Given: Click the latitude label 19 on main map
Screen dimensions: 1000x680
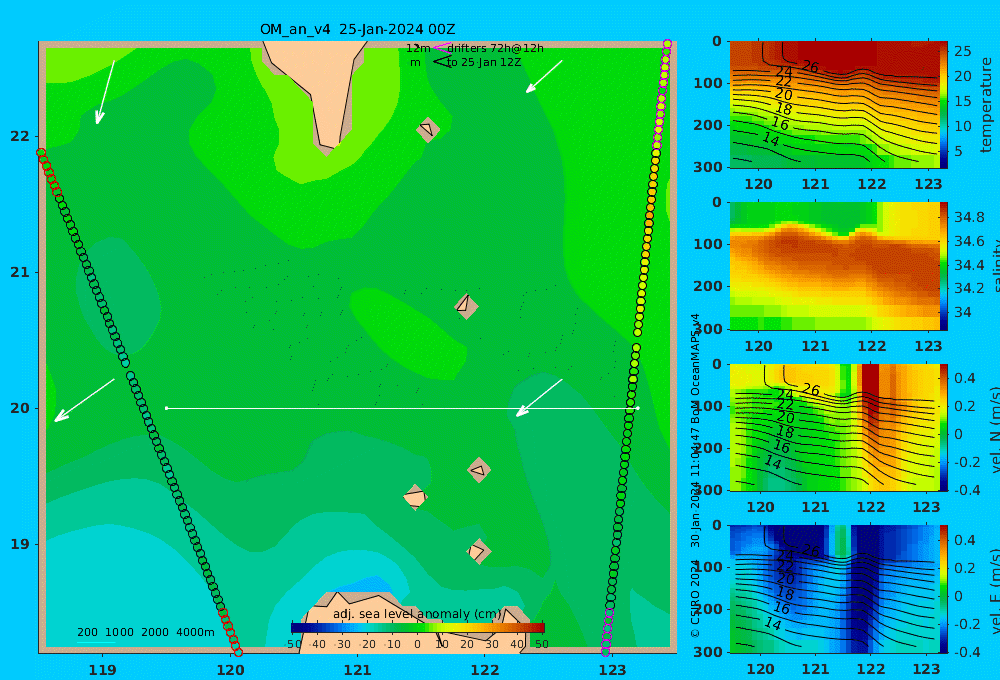Looking at the screenshot, I should [x=20, y=544].
